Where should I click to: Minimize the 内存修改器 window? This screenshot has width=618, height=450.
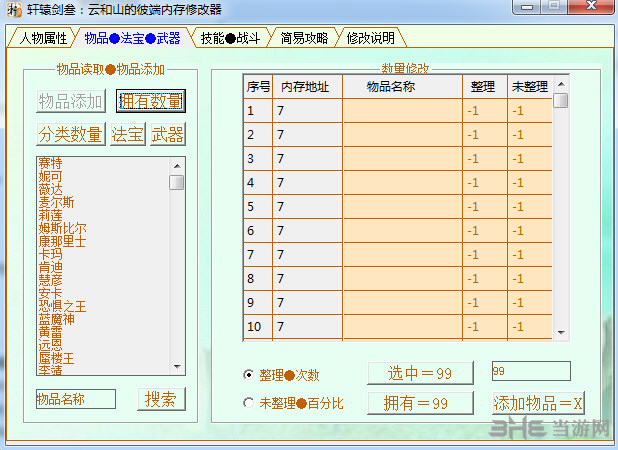[x=527, y=6]
